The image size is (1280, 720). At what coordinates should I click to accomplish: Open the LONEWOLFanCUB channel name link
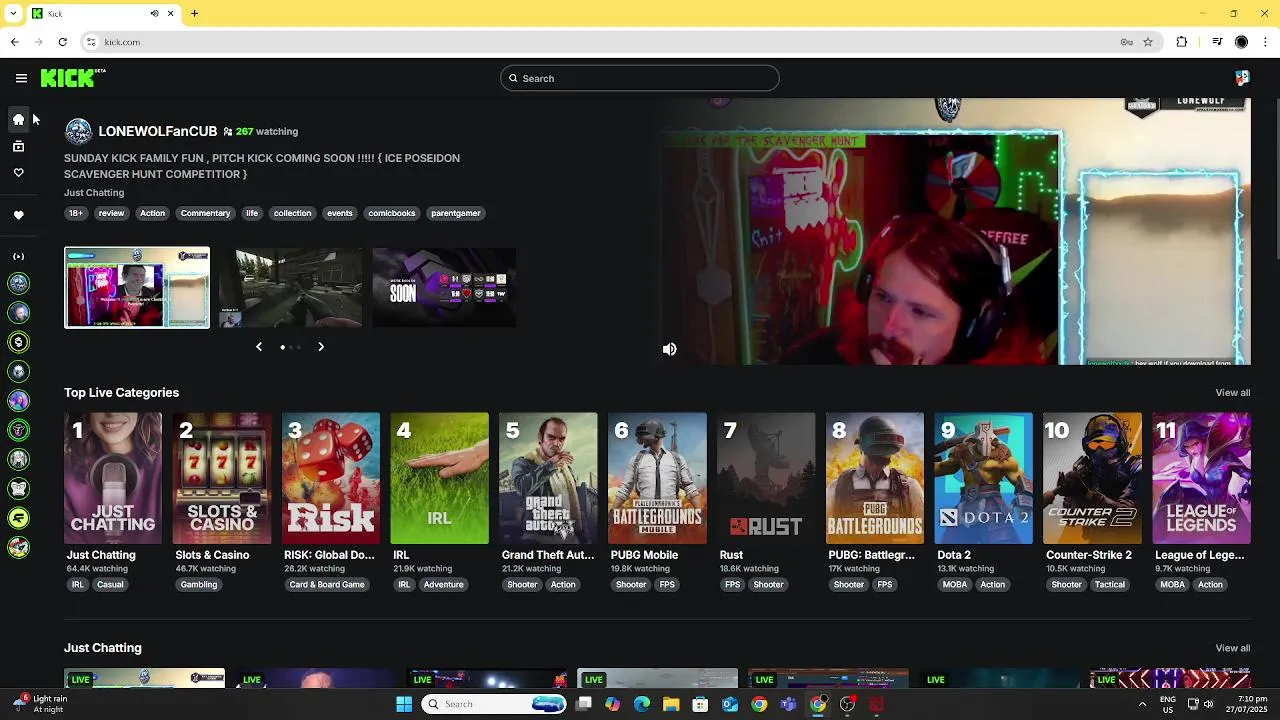click(157, 131)
